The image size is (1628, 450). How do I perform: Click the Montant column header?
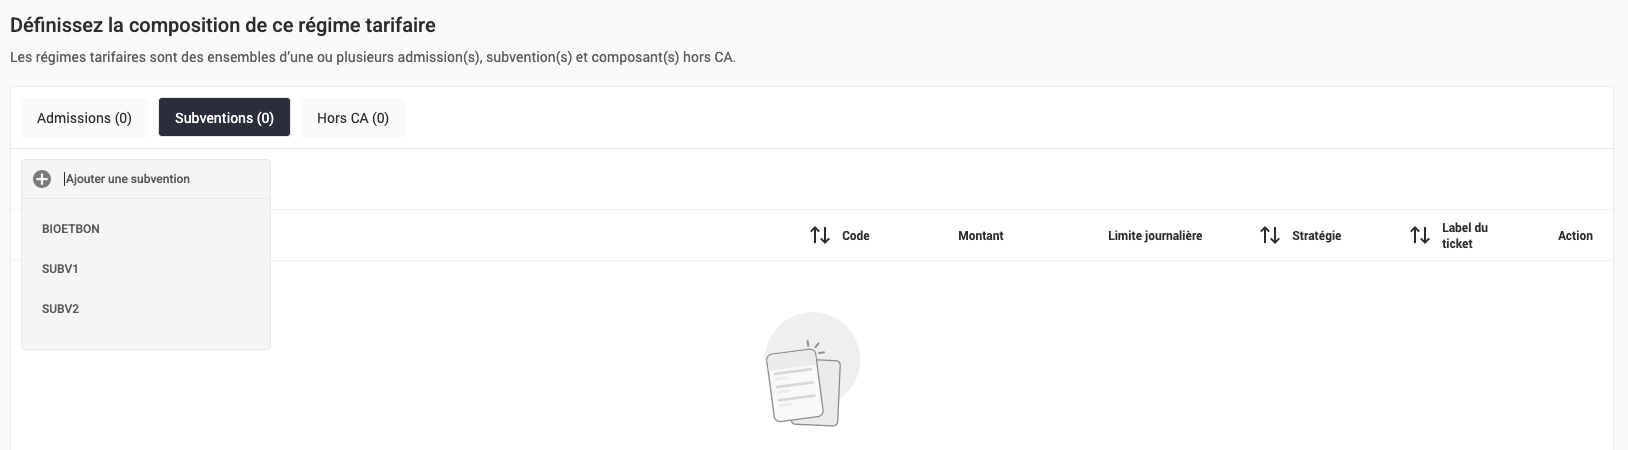coord(980,236)
